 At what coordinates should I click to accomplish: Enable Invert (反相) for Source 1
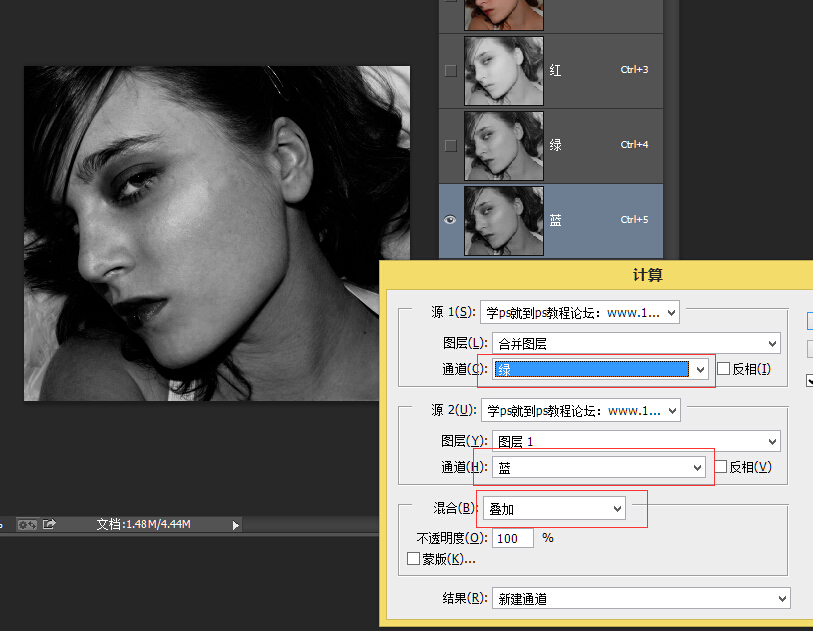point(724,369)
